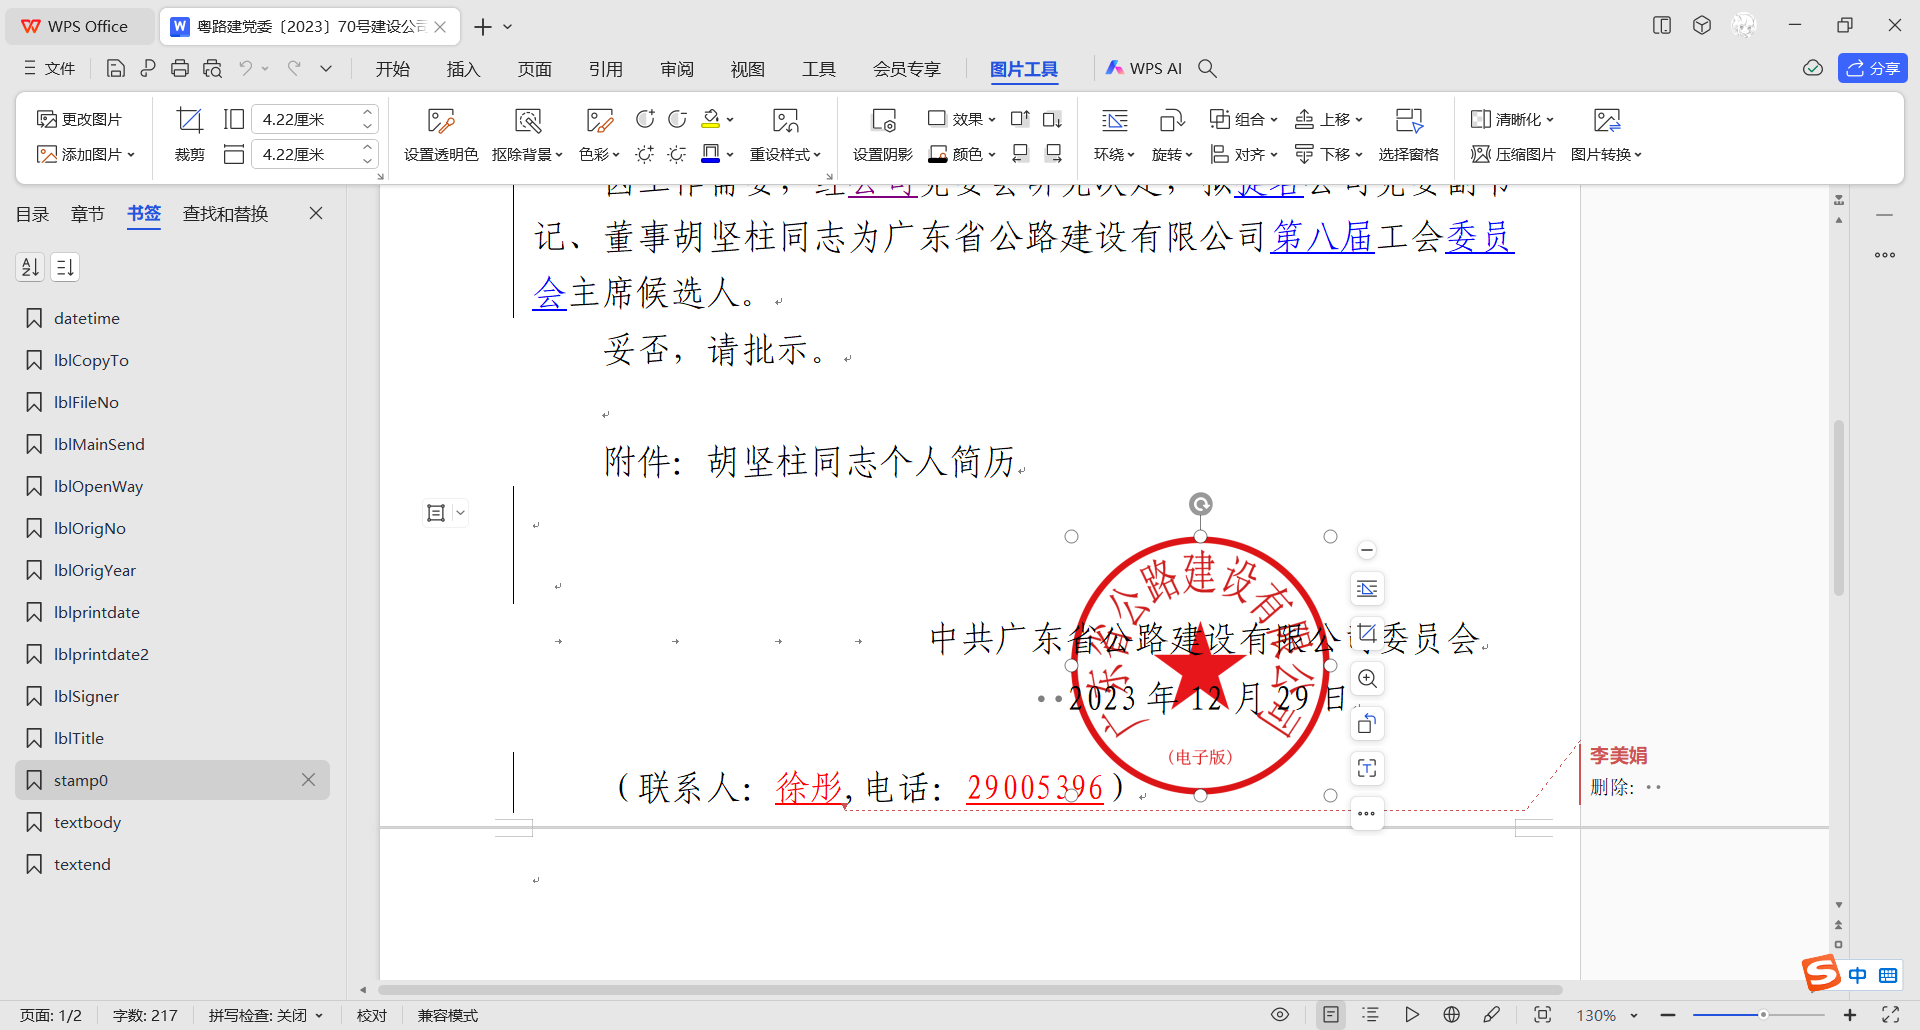1920x1030 pixels.
Task: Switch to web layout view globe icon
Action: point(1452,1015)
